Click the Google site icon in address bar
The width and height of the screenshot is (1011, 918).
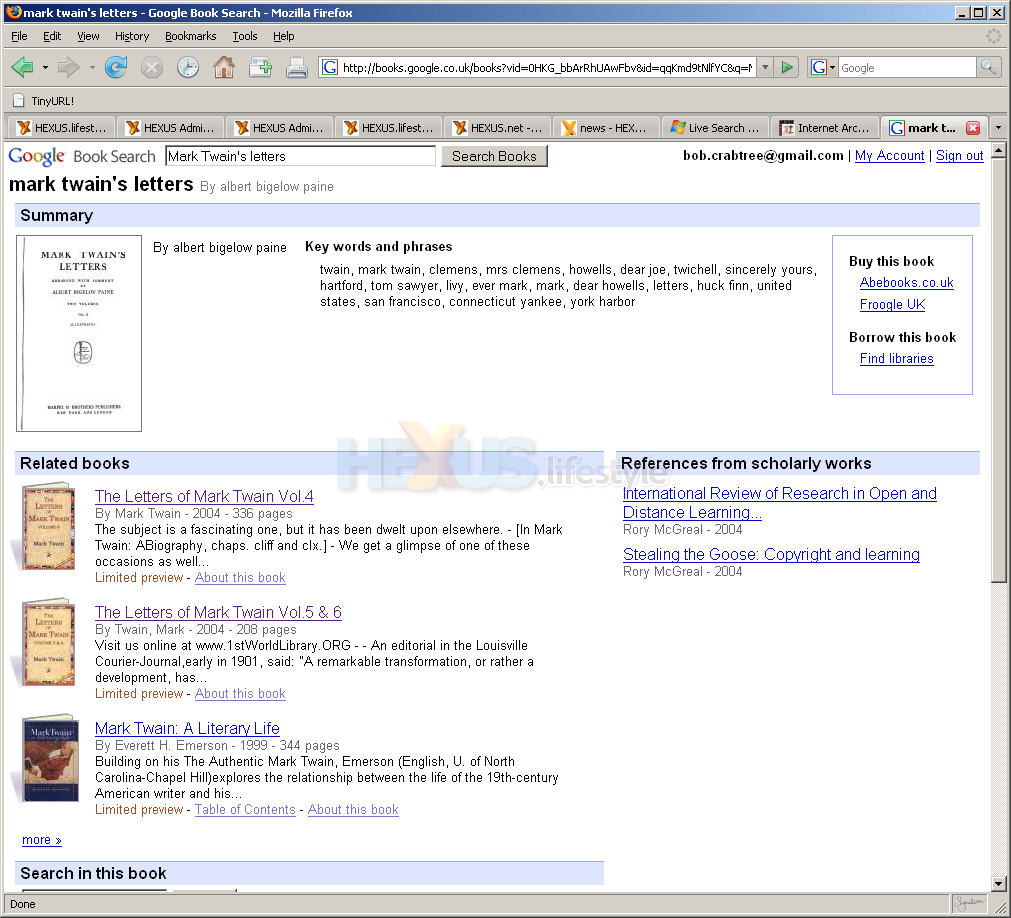[x=329, y=67]
